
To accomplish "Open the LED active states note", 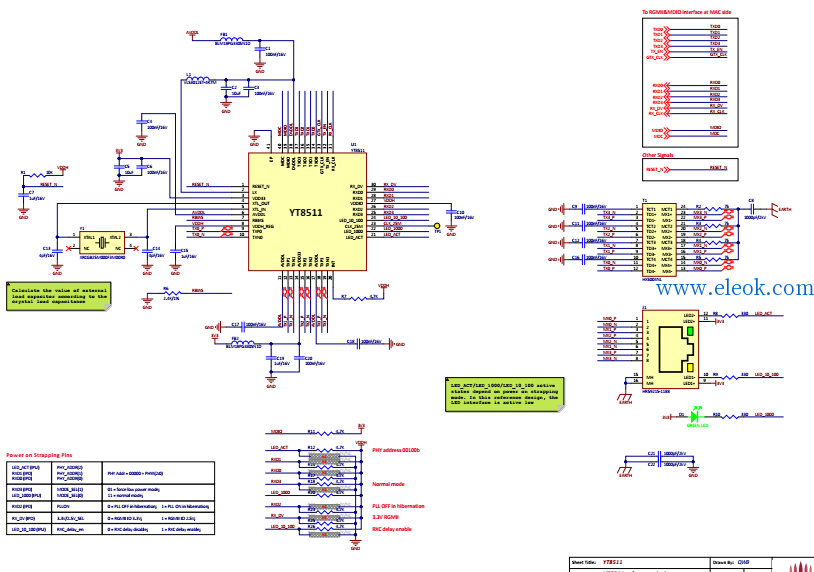I will click(505, 394).
